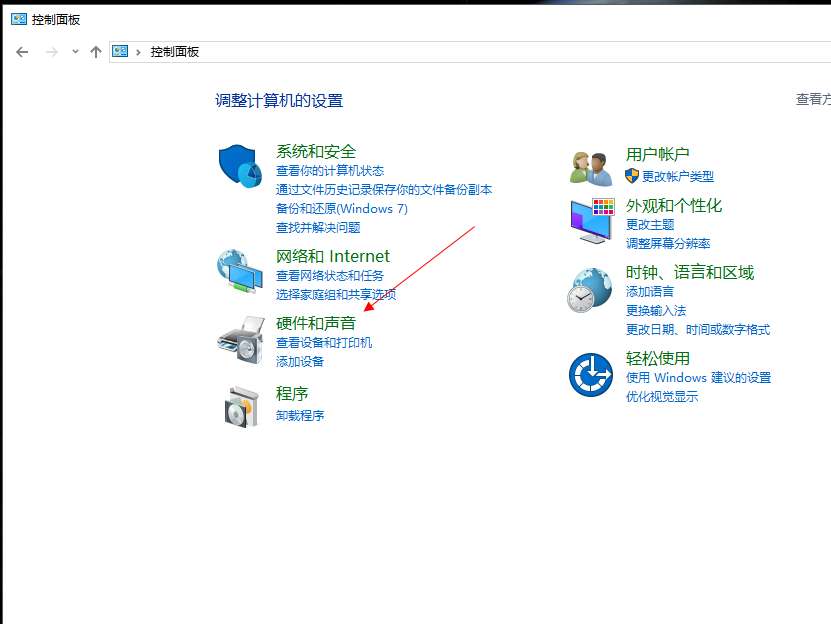
Task: Open the Programs disc icon
Action: point(241,407)
